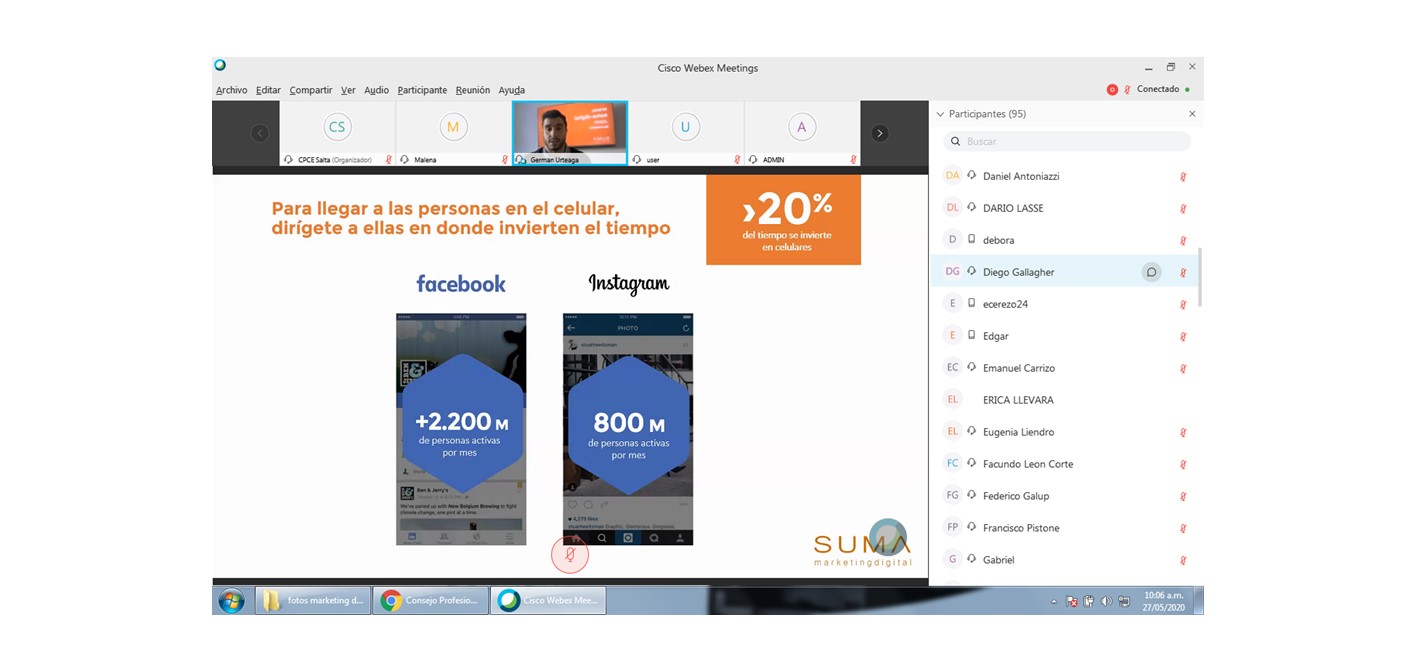This screenshot has height=672, width=1416.
Task: Select the ADMIN participant thumbnail
Action: click(x=801, y=133)
